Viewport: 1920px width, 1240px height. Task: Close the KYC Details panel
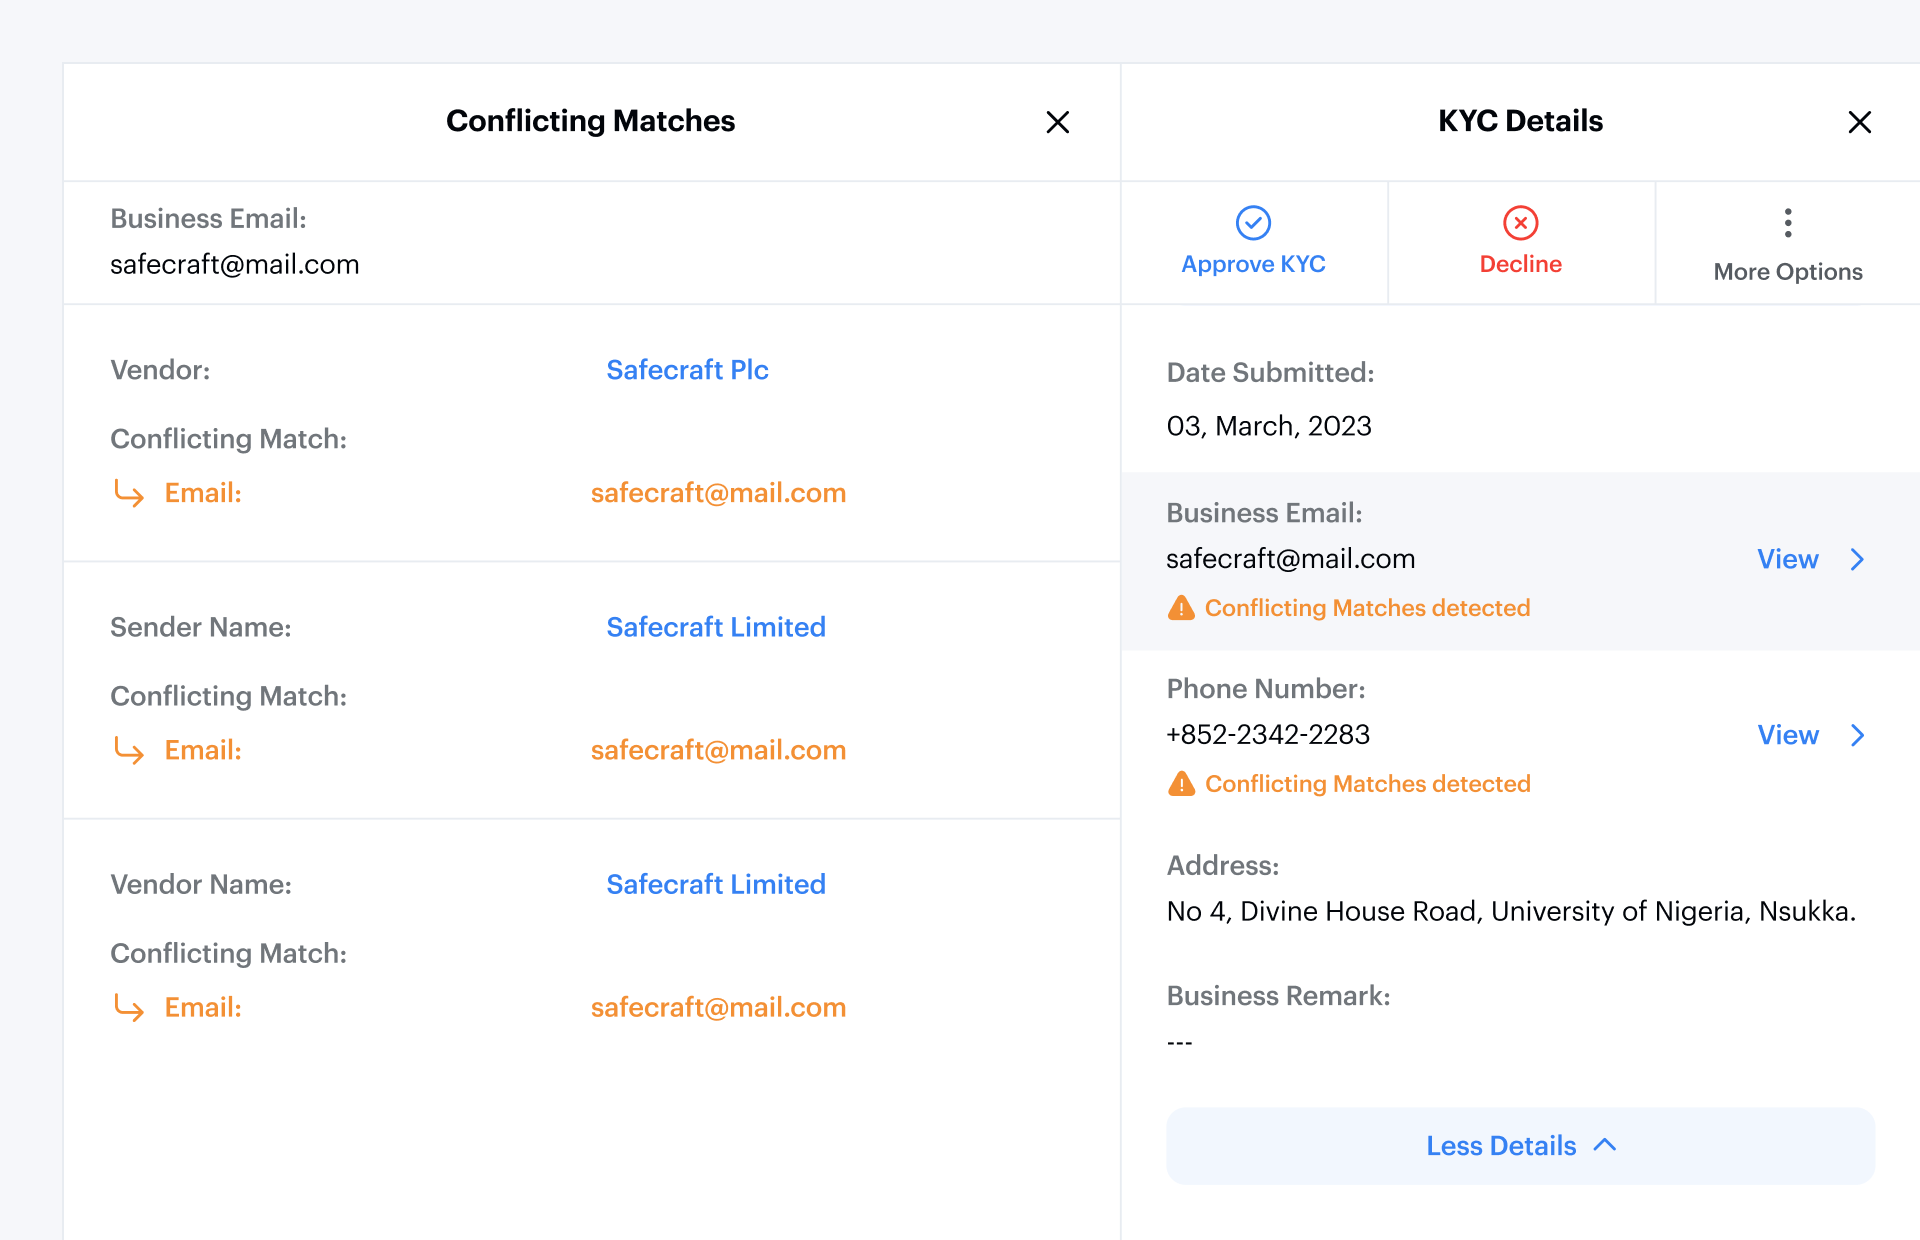click(1859, 122)
